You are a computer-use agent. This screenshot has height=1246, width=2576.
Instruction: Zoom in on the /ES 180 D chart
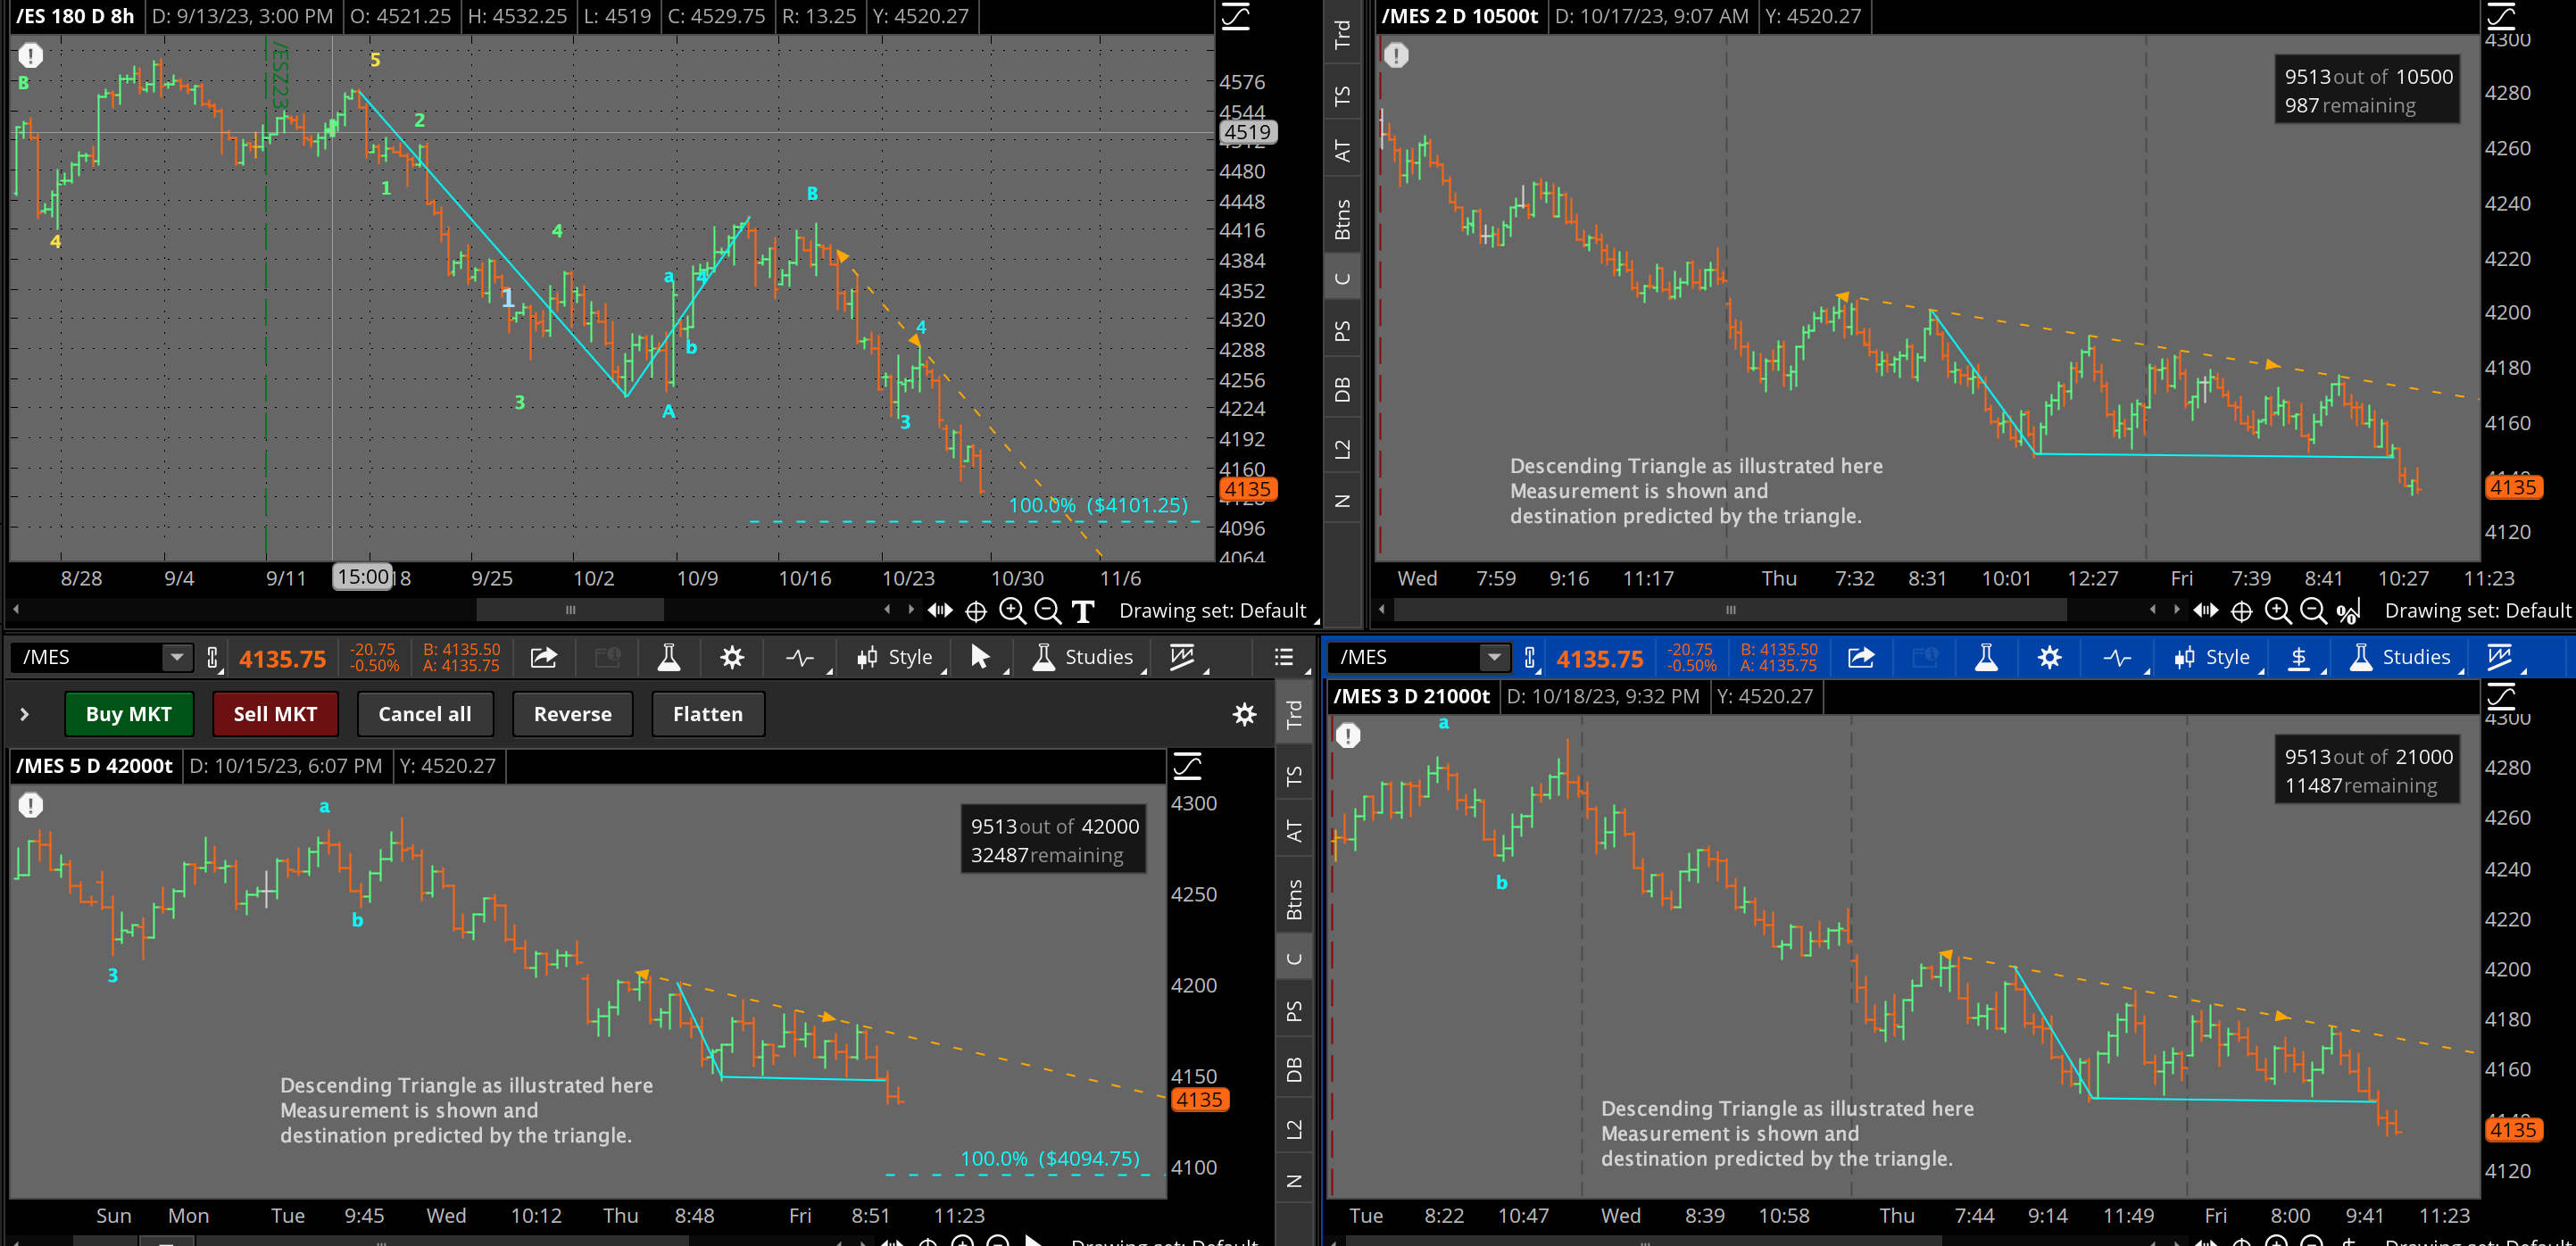[1012, 610]
